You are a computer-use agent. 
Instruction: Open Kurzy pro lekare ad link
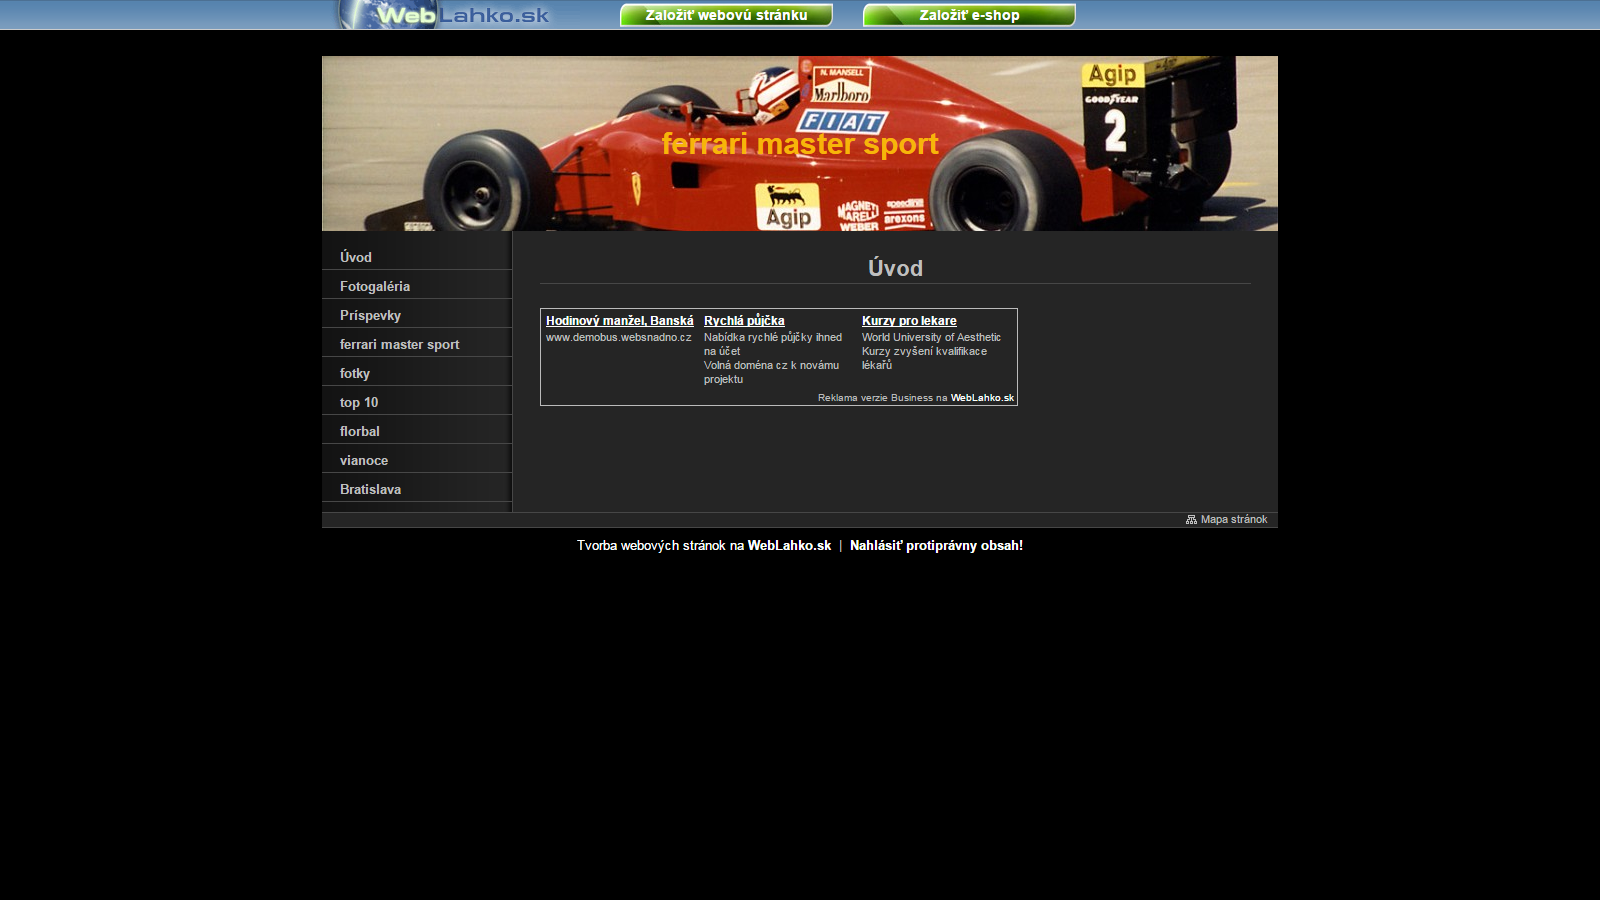(909, 321)
